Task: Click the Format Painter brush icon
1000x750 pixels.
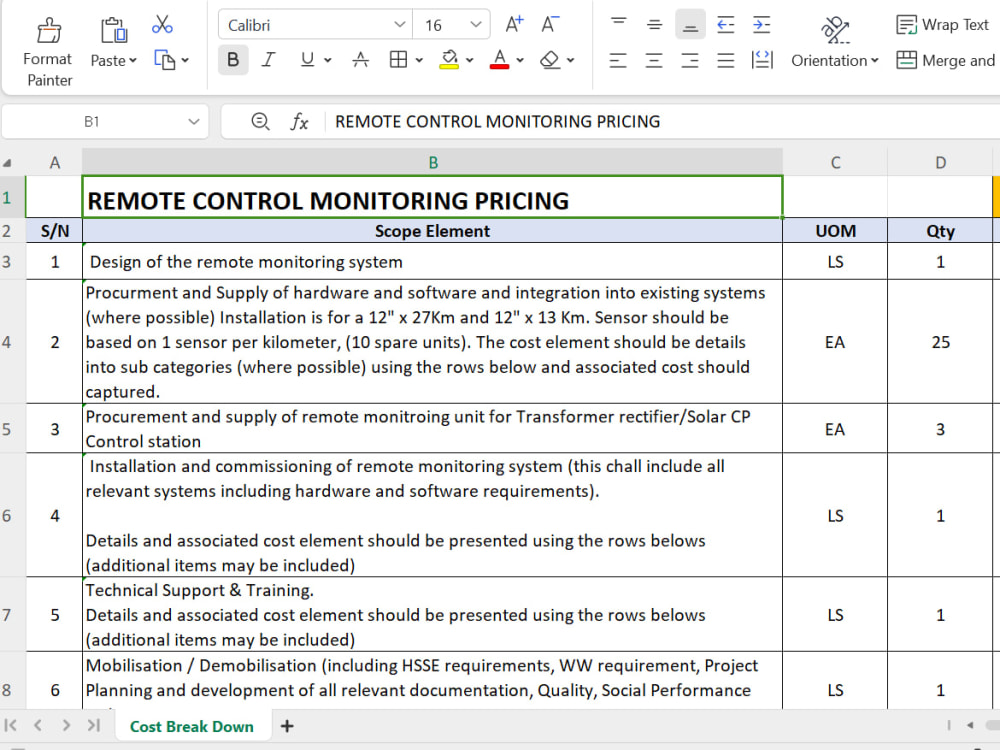Action: [49, 30]
